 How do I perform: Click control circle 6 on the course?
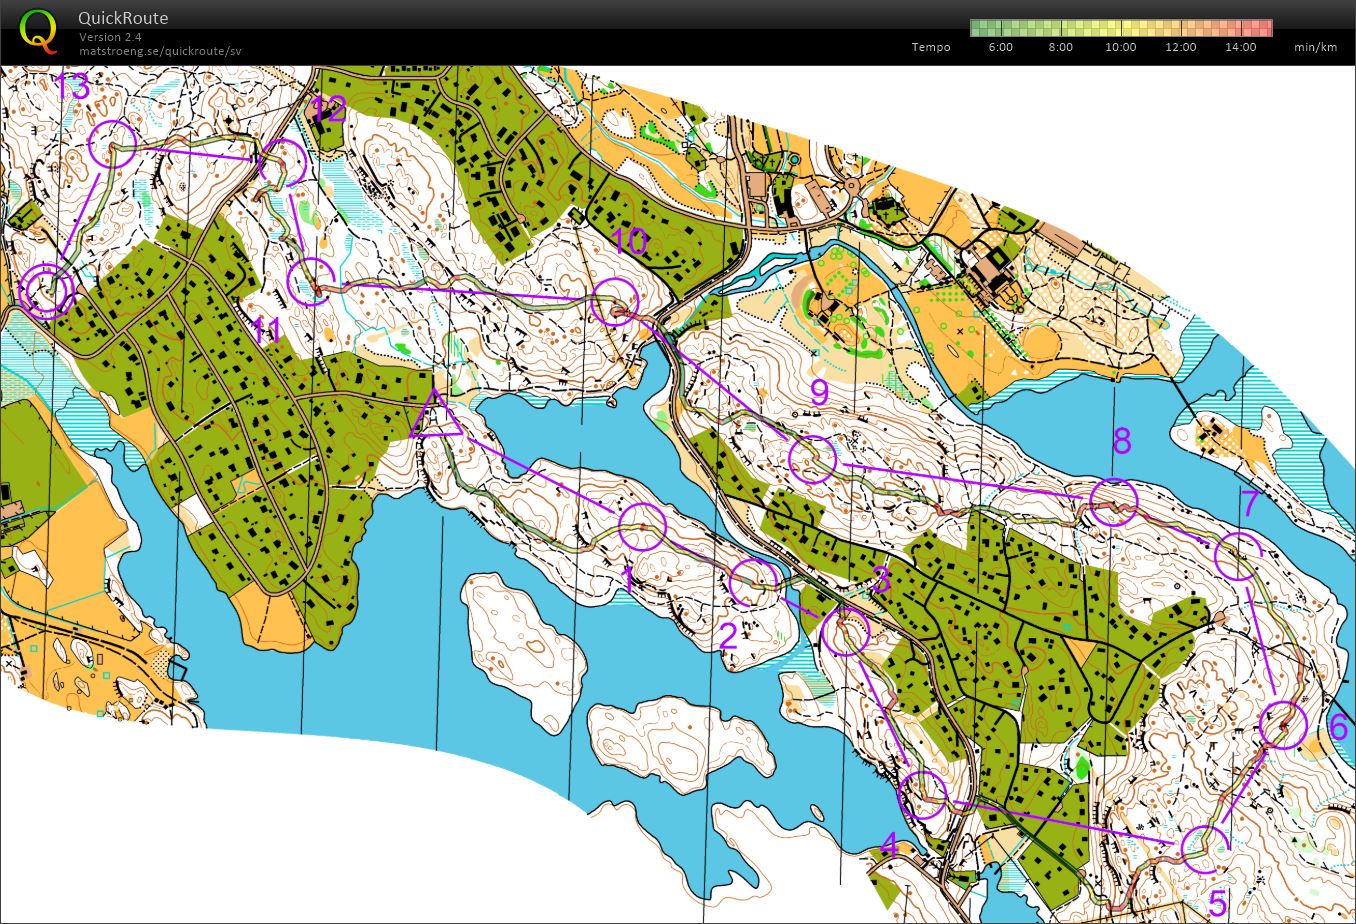tap(1283, 724)
